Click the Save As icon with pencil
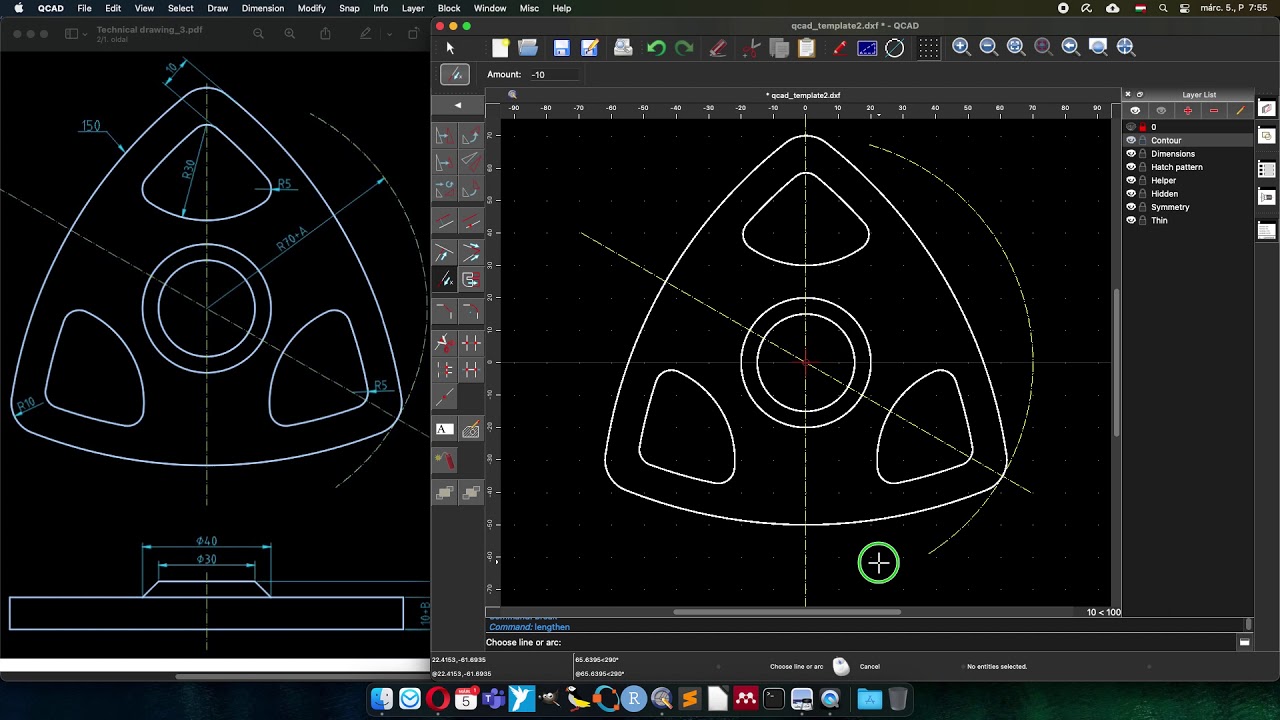Image resolution: width=1280 pixels, height=720 pixels. click(590, 47)
